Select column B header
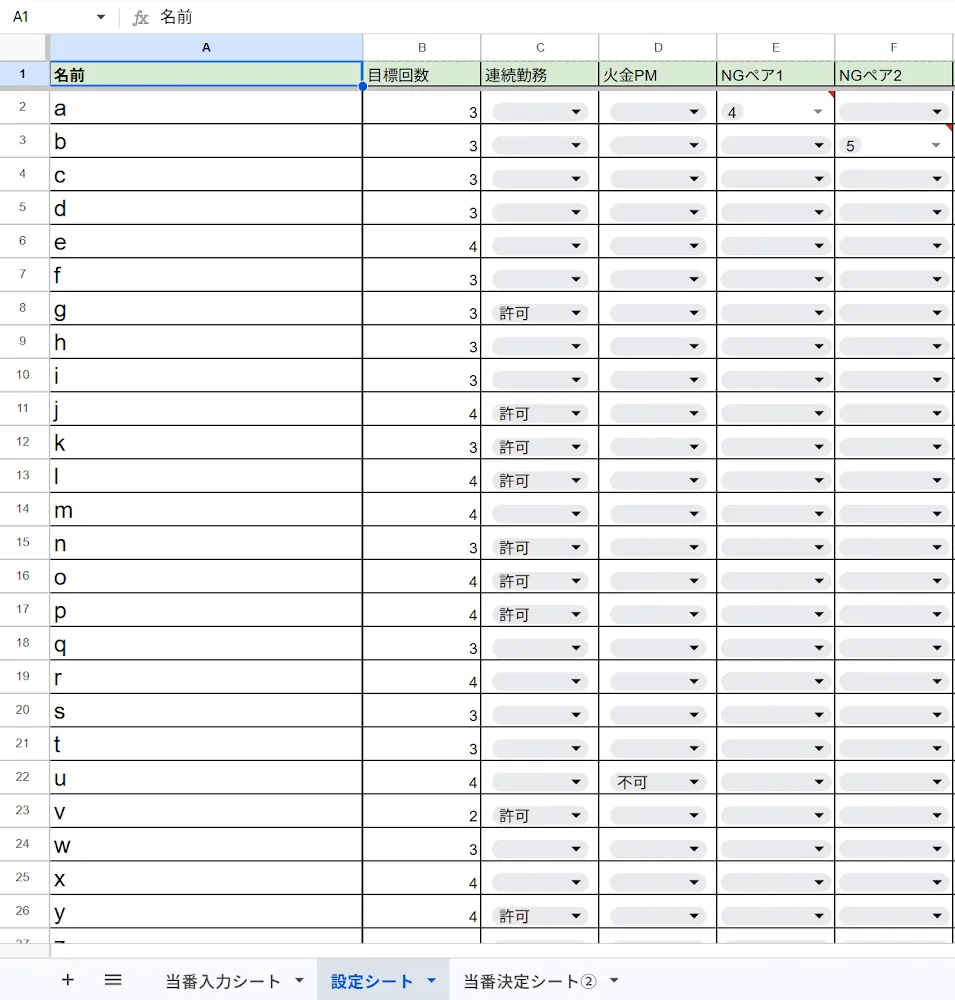 coord(422,48)
